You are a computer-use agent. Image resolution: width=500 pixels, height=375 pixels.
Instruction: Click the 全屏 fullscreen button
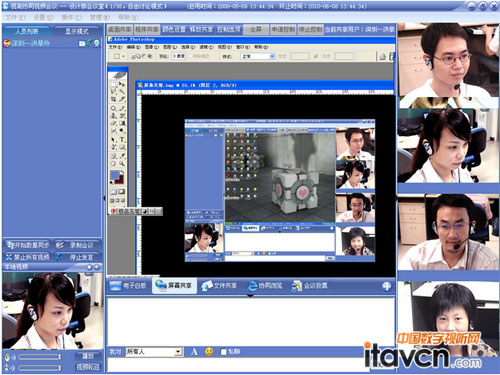point(256,29)
